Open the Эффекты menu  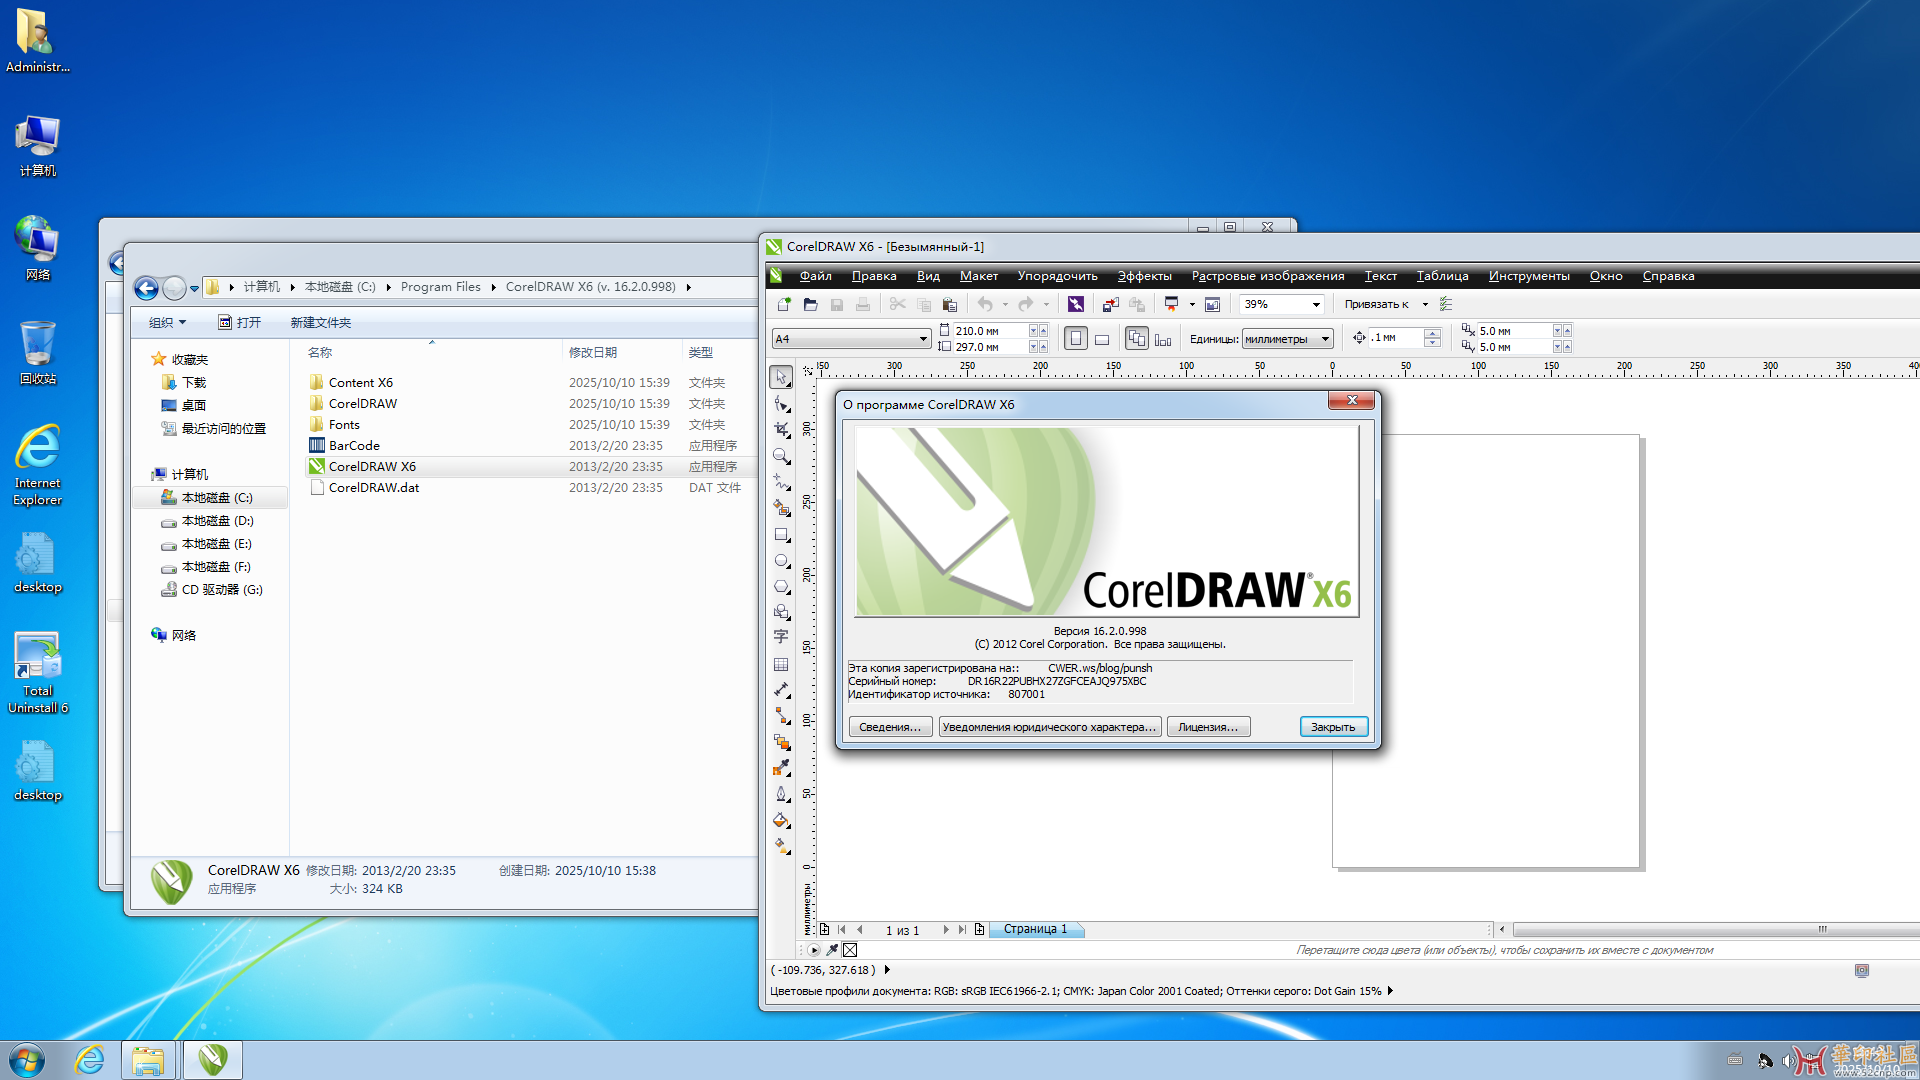point(1144,276)
